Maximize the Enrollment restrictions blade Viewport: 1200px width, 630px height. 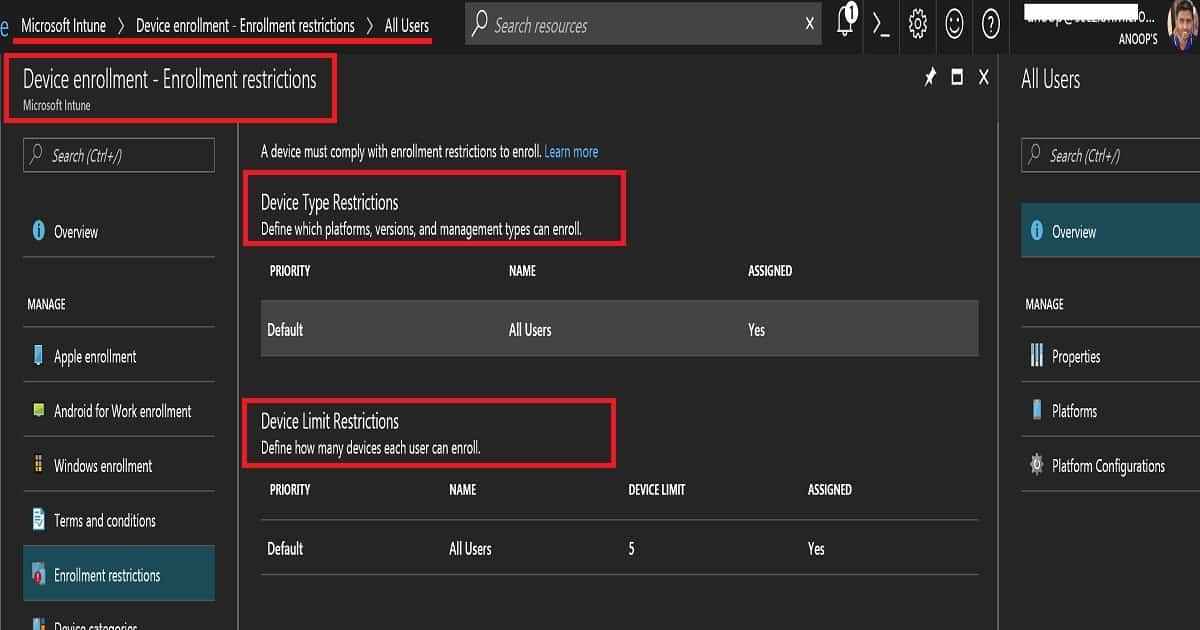click(x=957, y=77)
